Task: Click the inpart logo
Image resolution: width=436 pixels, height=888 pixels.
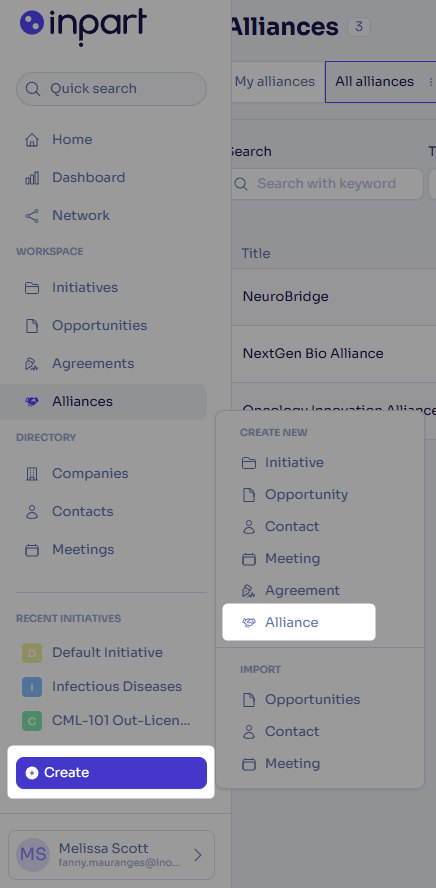Action: pyautogui.click(x=83, y=25)
